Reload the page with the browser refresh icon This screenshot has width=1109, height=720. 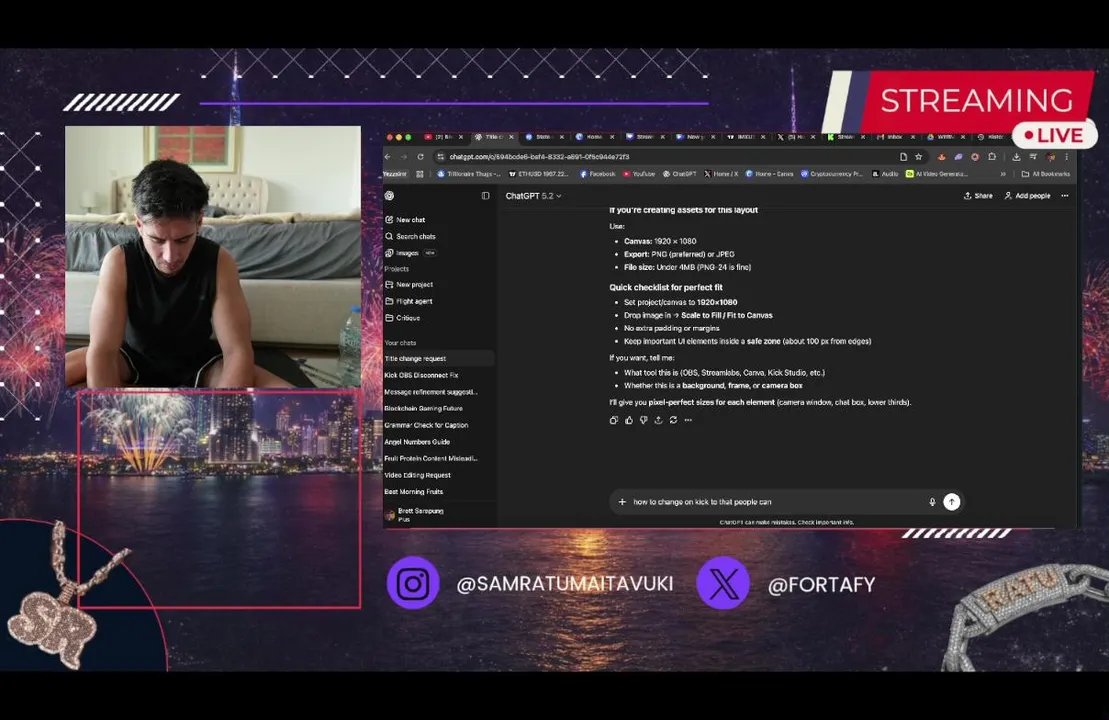coord(420,157)
